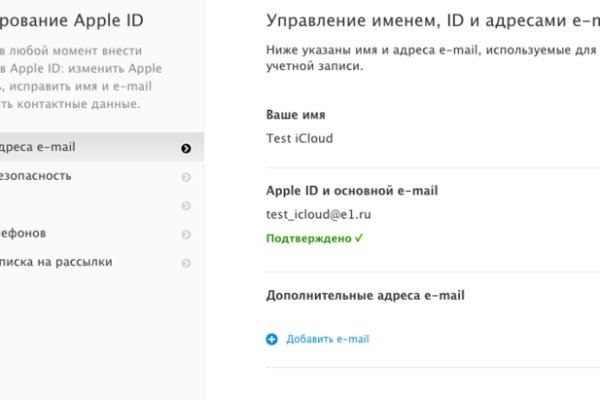Click the Apple ID и основной e-mail label
Screen dimensions: 600x400
(352, 190)
